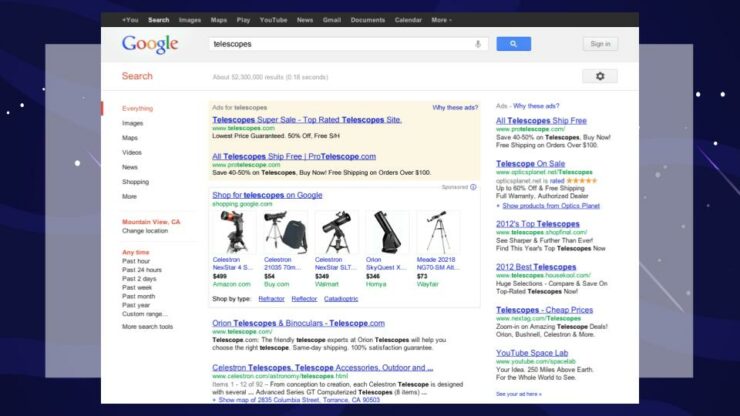The image size is (740, 416).
Task: Open Calendar from the top bar
Action: click(408, 20)
